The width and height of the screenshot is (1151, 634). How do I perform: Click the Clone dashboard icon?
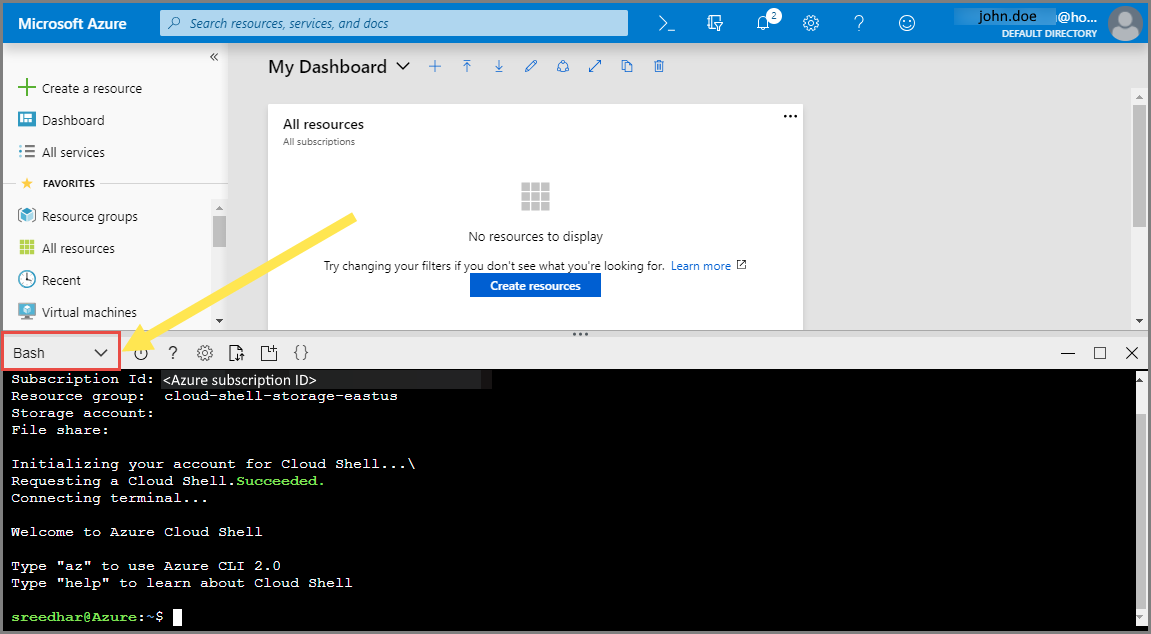(x=627, y=66)
